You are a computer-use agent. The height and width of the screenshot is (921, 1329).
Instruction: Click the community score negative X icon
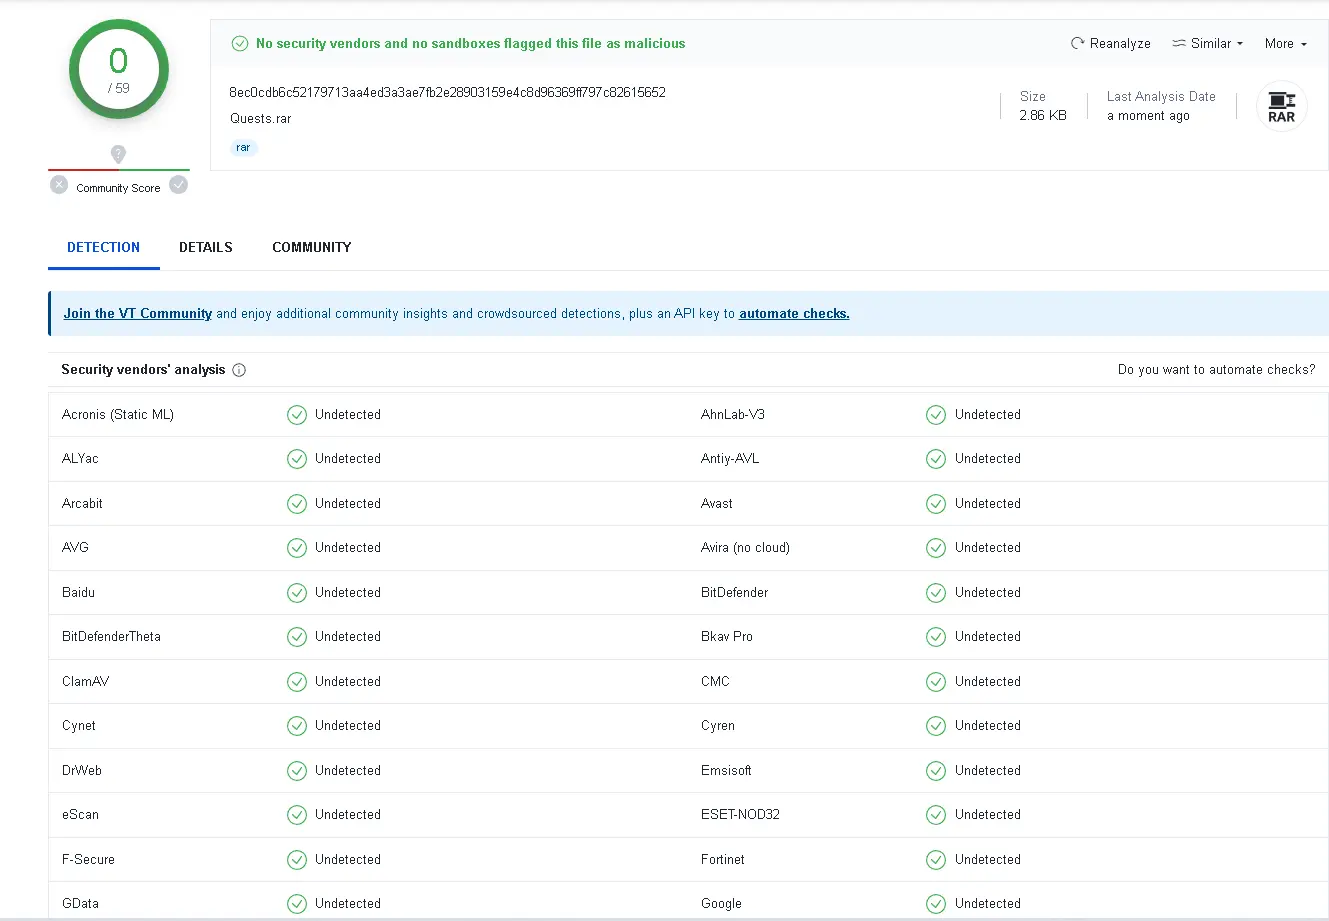59,185
